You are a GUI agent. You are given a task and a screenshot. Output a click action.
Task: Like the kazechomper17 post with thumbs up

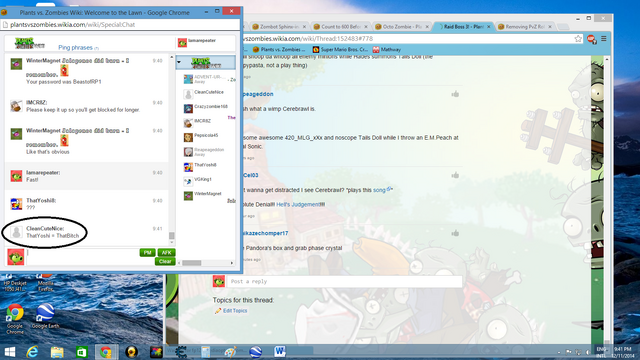(455, 233)
